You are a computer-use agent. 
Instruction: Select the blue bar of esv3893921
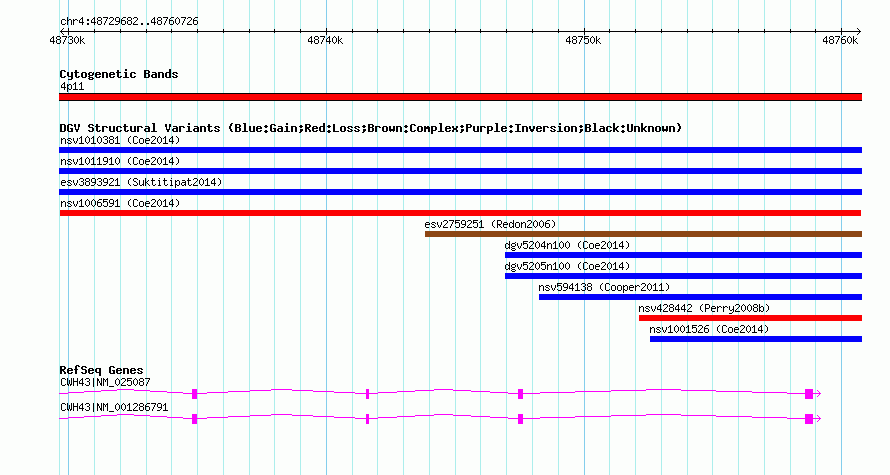tap(460, 192)
